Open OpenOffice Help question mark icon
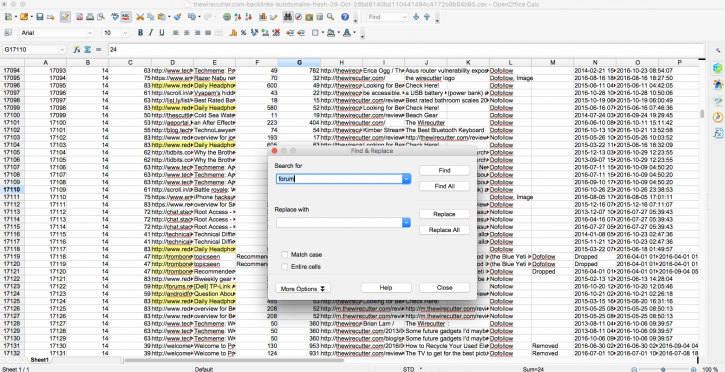 coord(345,17)
